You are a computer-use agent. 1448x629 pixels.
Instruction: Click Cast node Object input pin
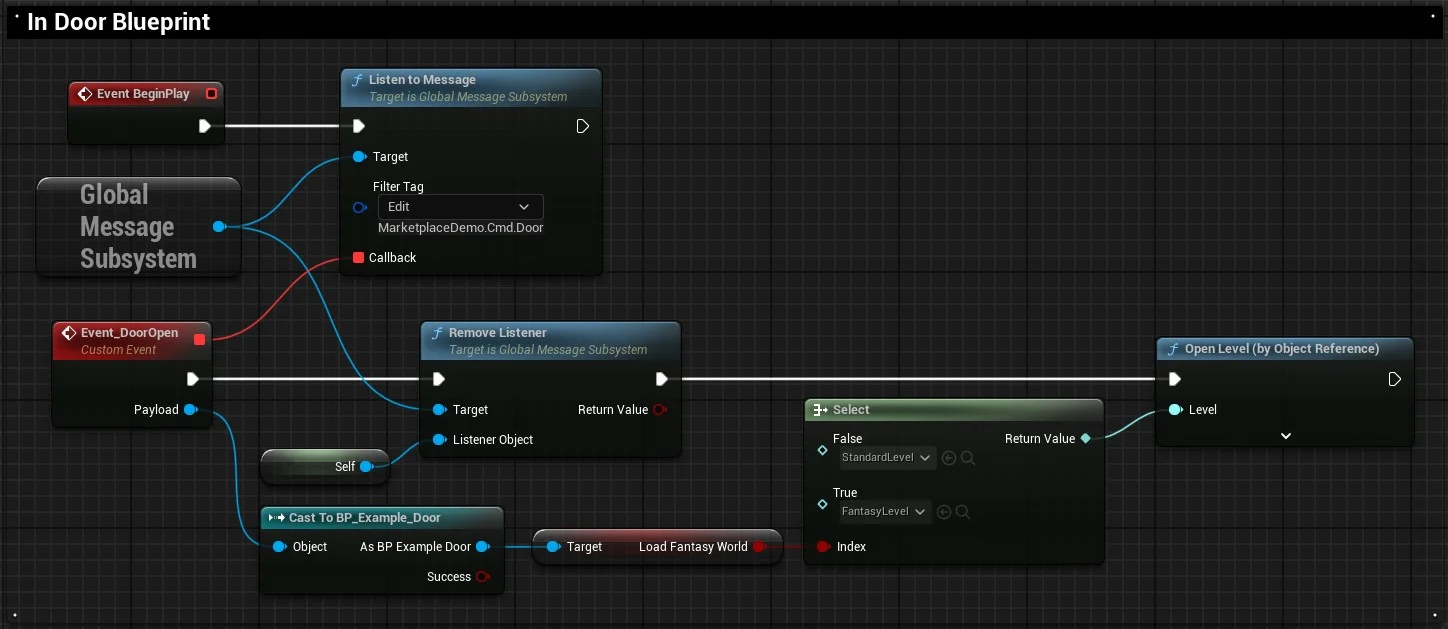click(x=279, y=547)
